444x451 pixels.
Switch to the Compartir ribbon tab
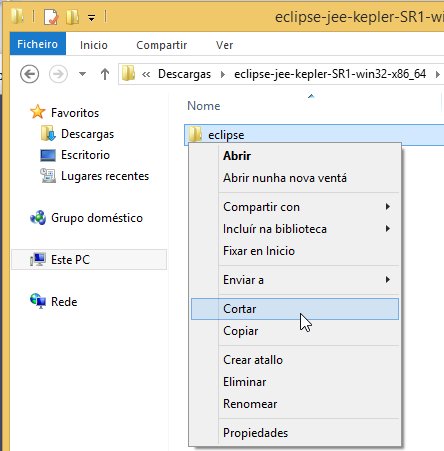pos(162,45)
